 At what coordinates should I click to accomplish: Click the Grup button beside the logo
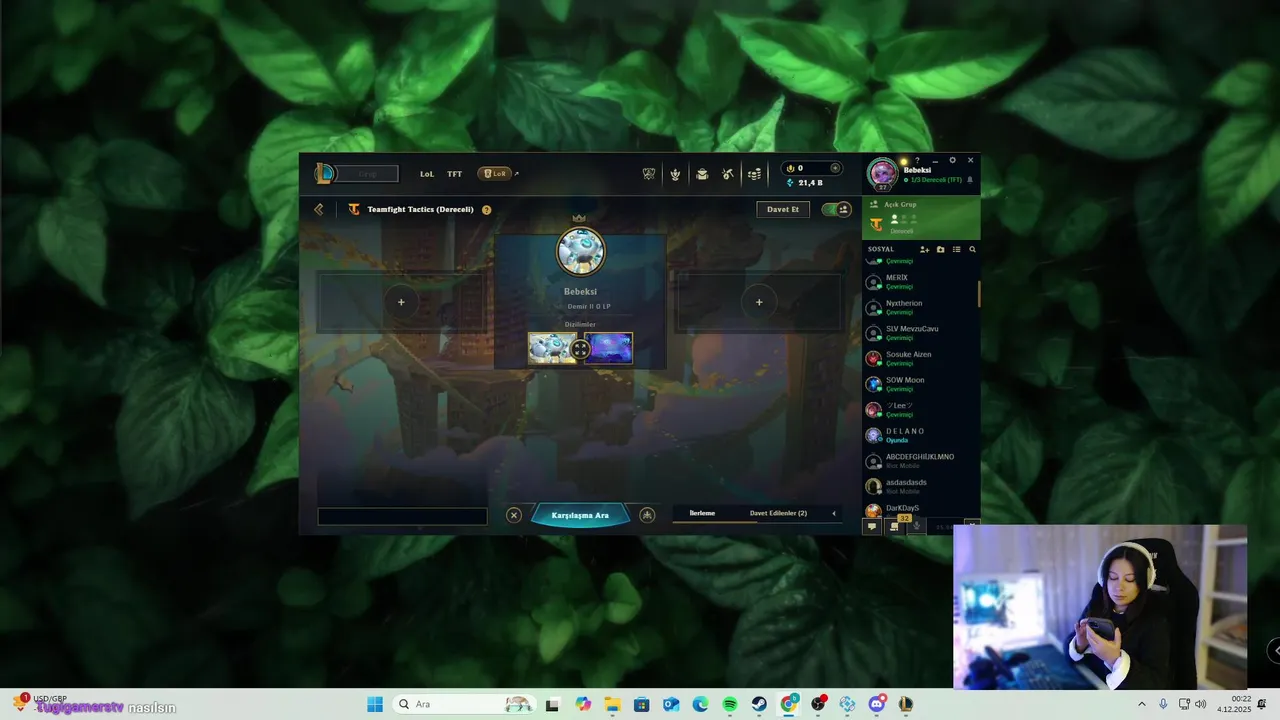(368, 174)
